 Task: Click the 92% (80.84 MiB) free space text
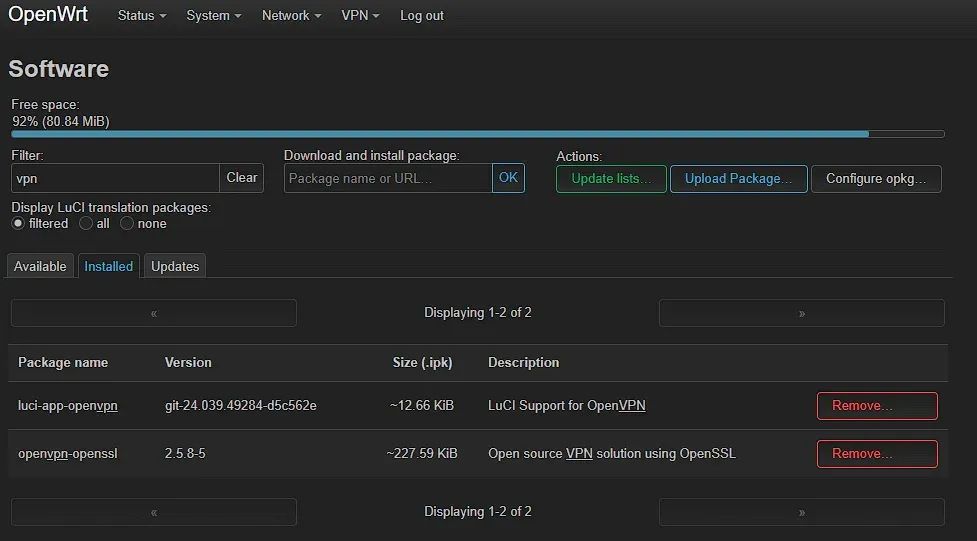click(61, 122)
